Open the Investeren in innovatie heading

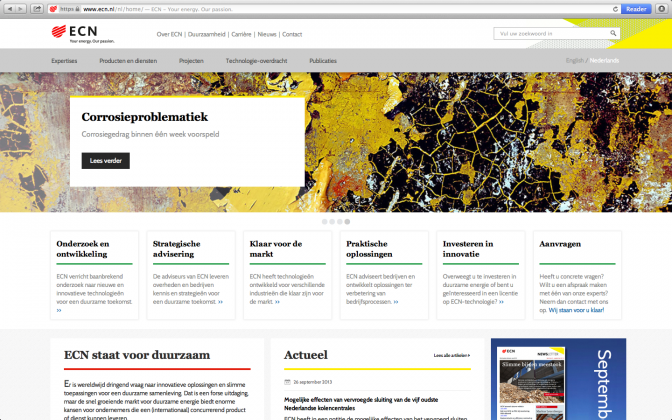pos(468,249)
